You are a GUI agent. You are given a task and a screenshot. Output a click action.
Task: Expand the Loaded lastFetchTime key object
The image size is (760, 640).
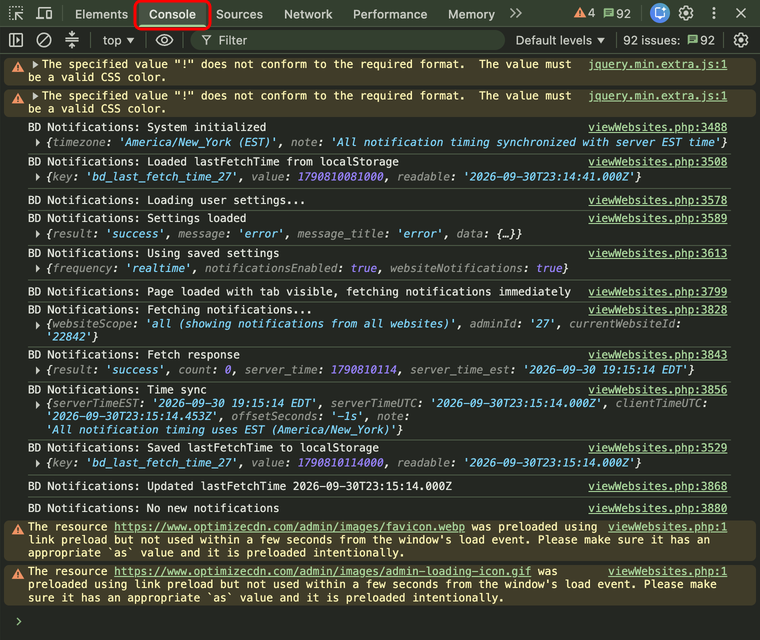click(x=38, y=177)
